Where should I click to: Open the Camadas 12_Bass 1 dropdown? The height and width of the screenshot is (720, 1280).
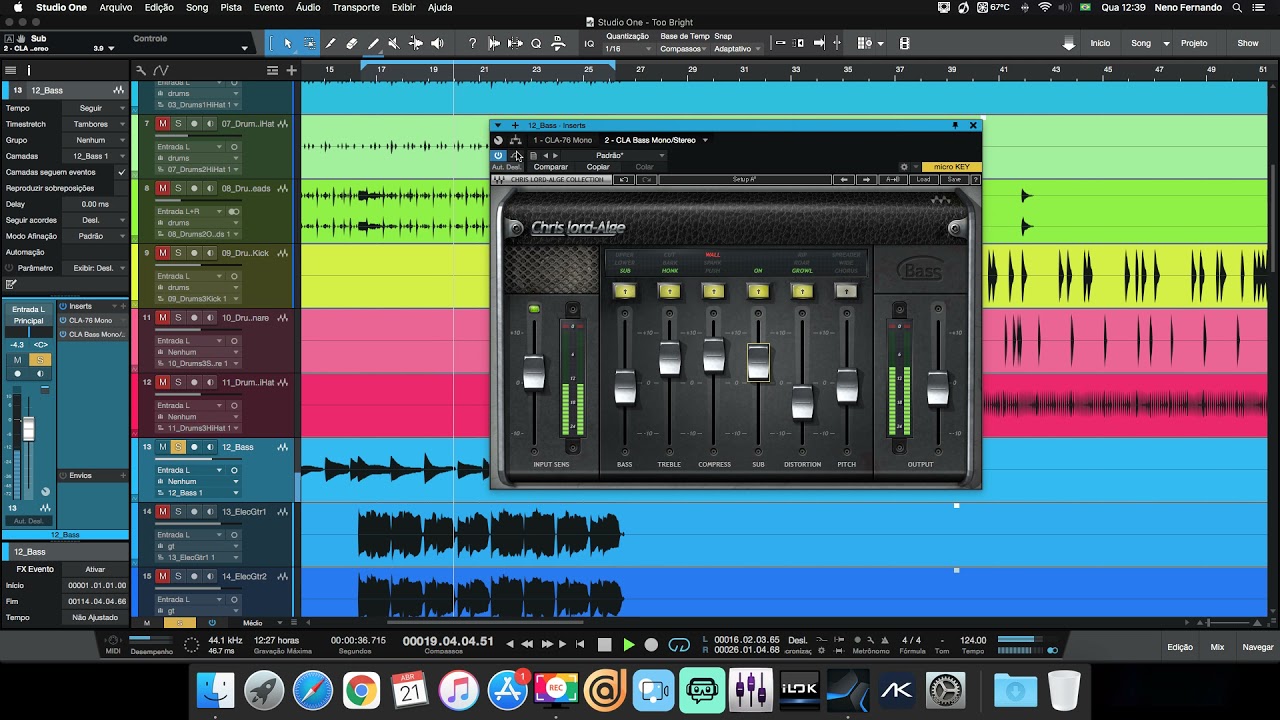tap(97, 156)
